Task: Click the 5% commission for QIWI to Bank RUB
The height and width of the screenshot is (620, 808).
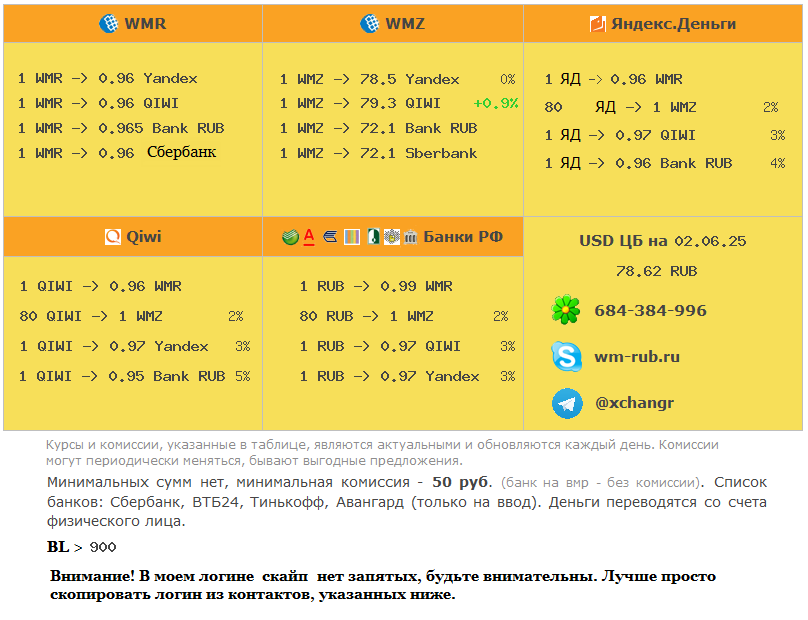Action: (243, 376)
